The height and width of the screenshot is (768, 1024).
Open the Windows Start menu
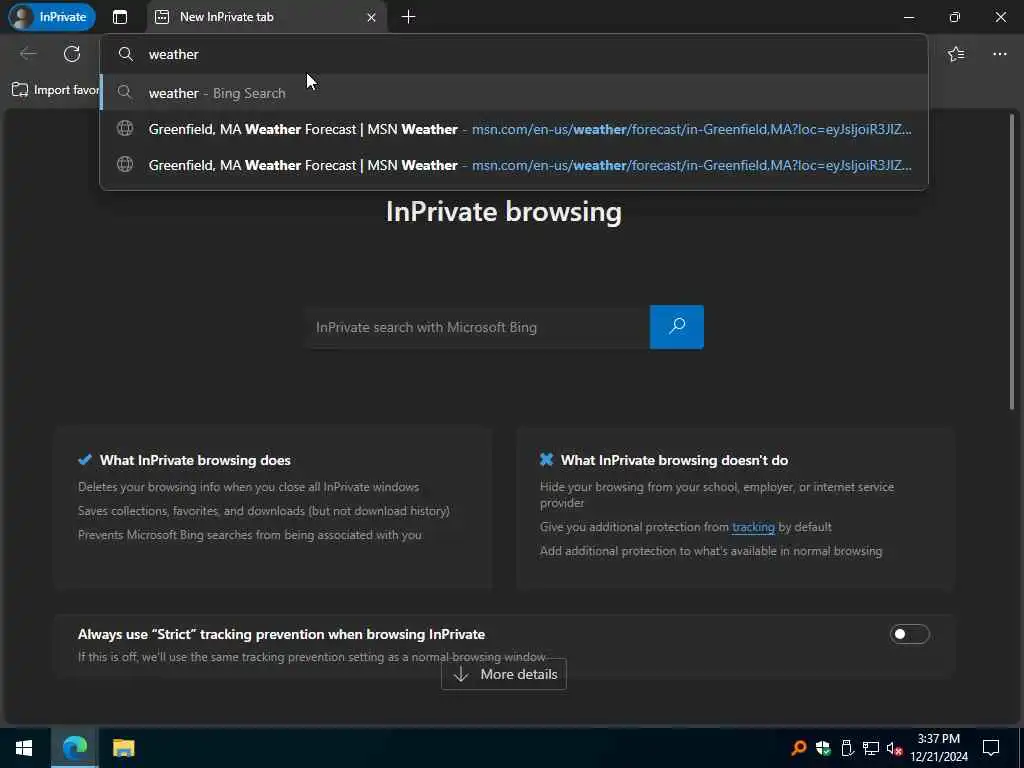click(x=24, y=748)
